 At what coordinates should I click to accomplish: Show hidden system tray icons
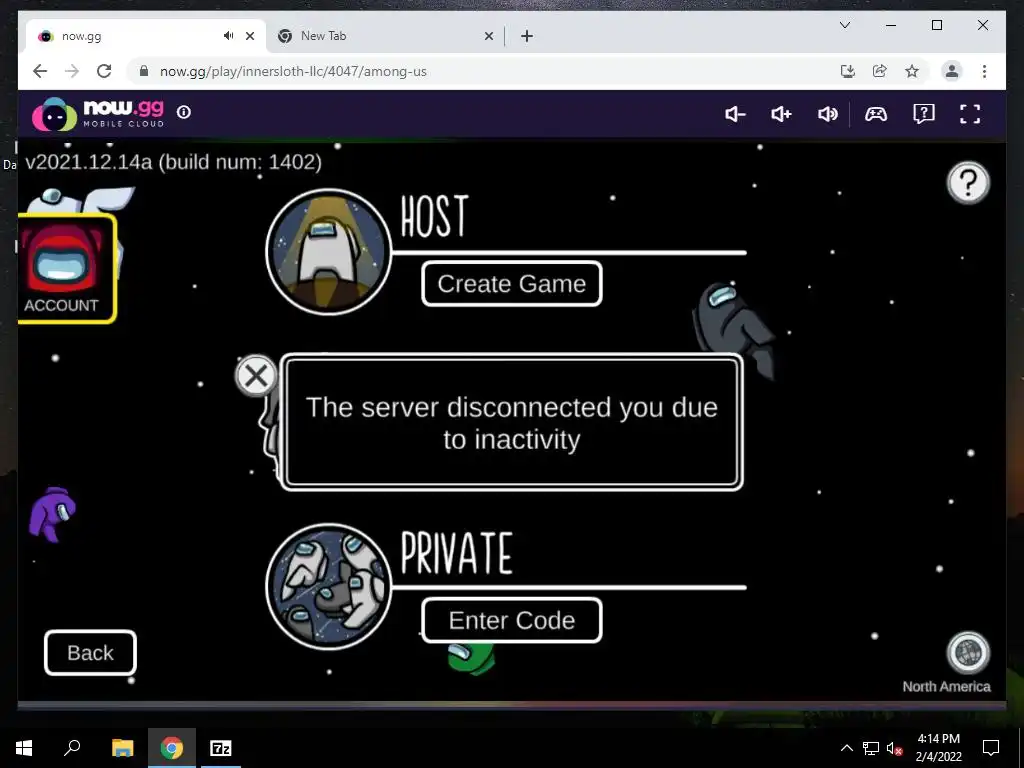(846, 748)
